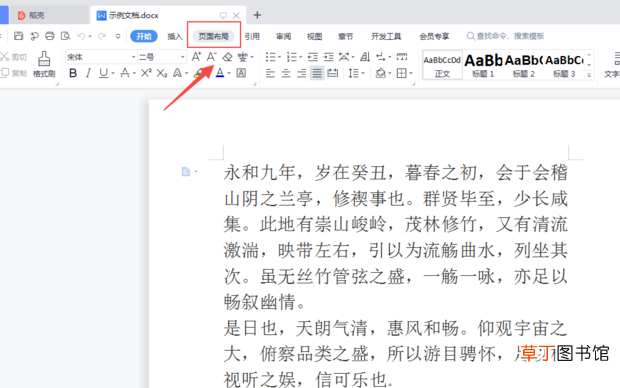Apply the 正文 (Body) style
This screenshot has height=388, width=620.
click(442, 65)
